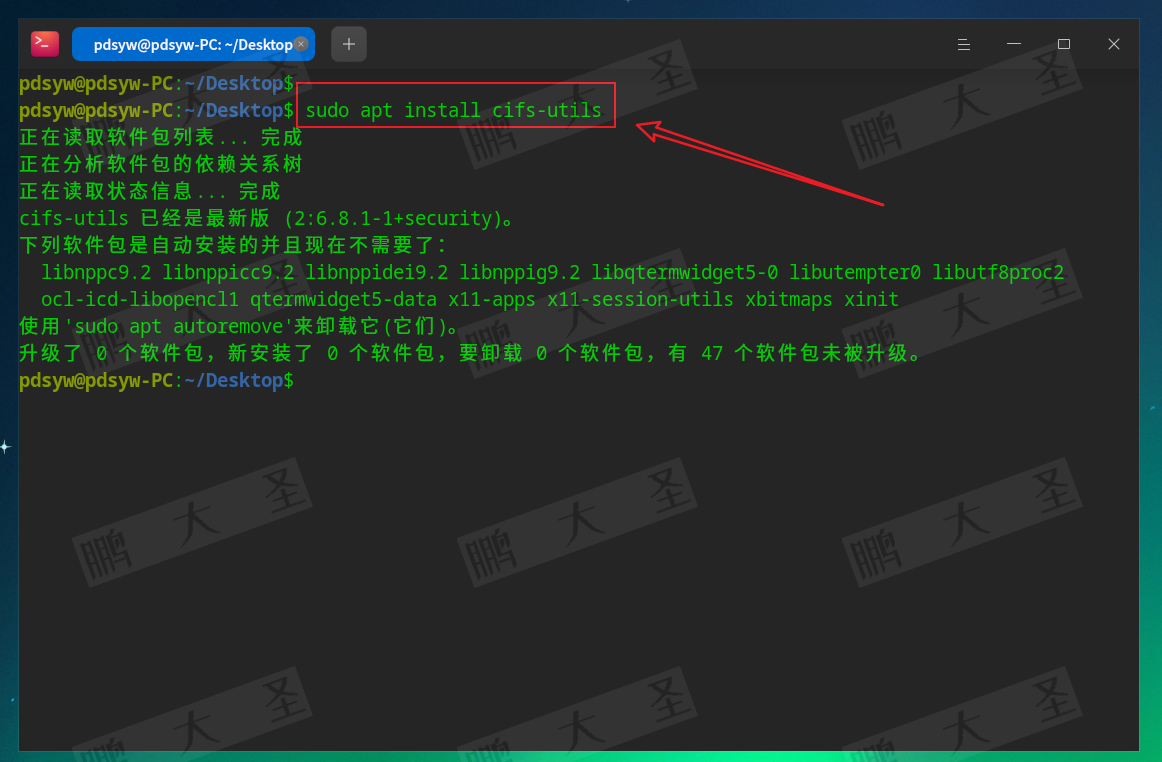Screen dimensions: 1162x762
Task: Click package name 'libnppig9.2'
Action: [x=519, y=272]
